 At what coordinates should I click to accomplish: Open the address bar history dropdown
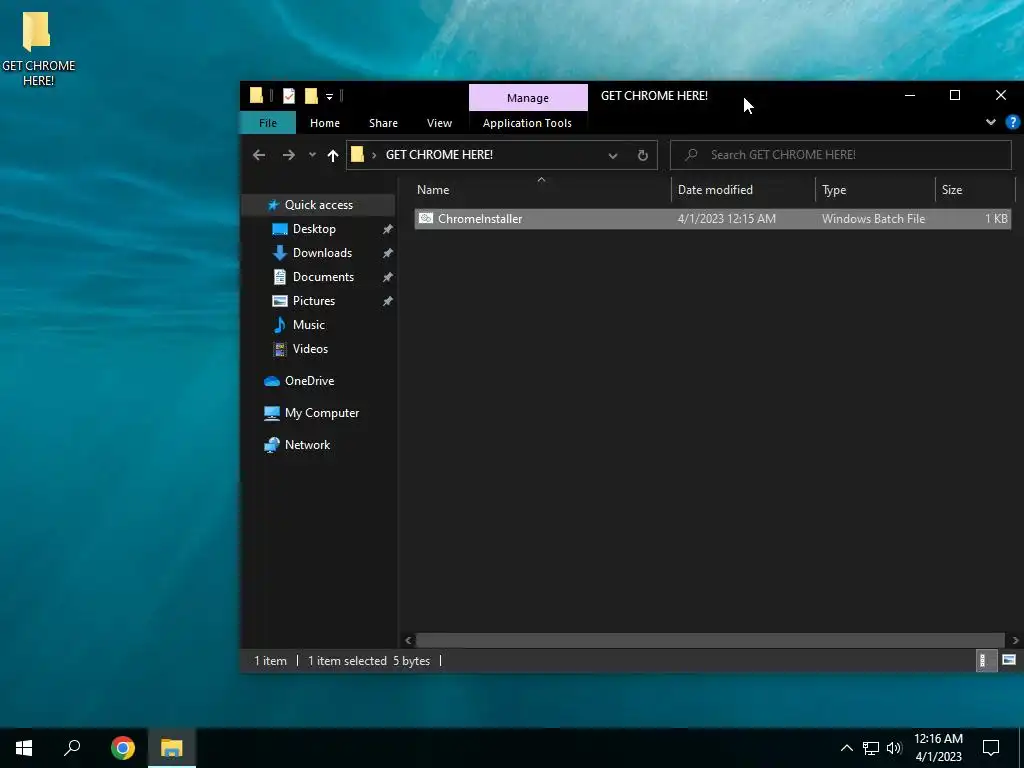click(x=613, y=155)
